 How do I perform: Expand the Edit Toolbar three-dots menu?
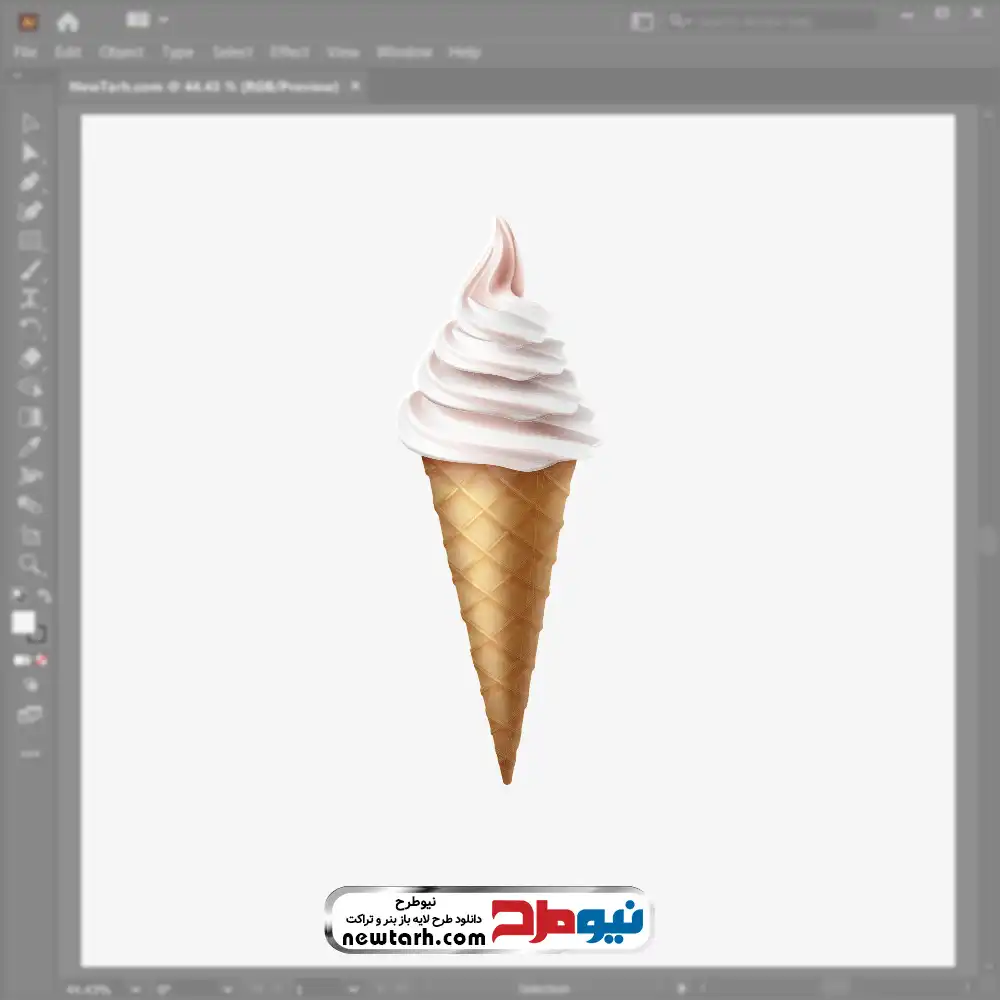coord(30,752)
